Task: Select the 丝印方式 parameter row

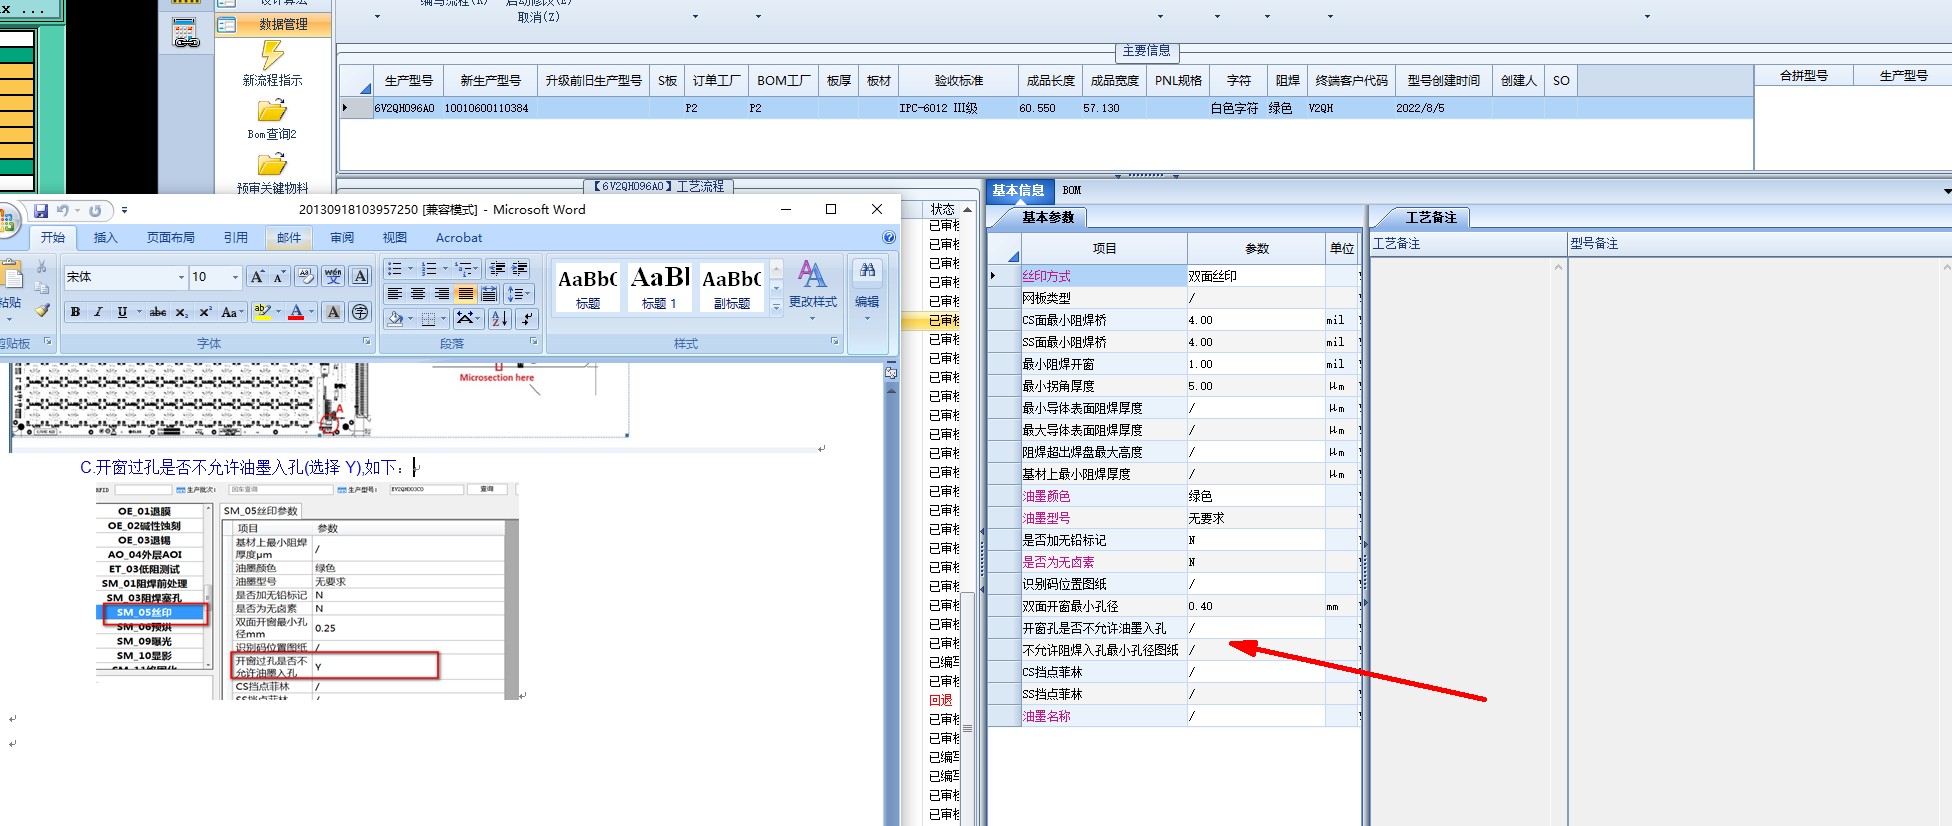Action: (x=1173, y=276)
